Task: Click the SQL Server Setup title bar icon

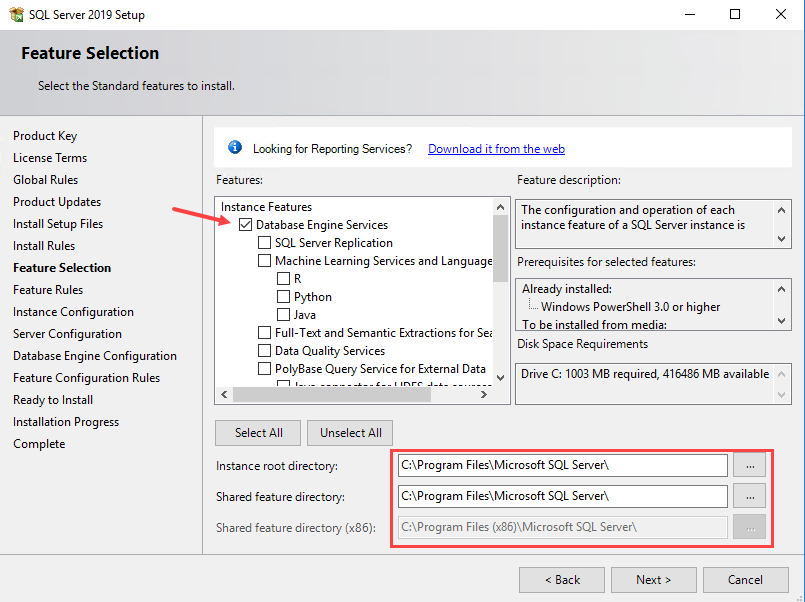Action: (16, 14)
